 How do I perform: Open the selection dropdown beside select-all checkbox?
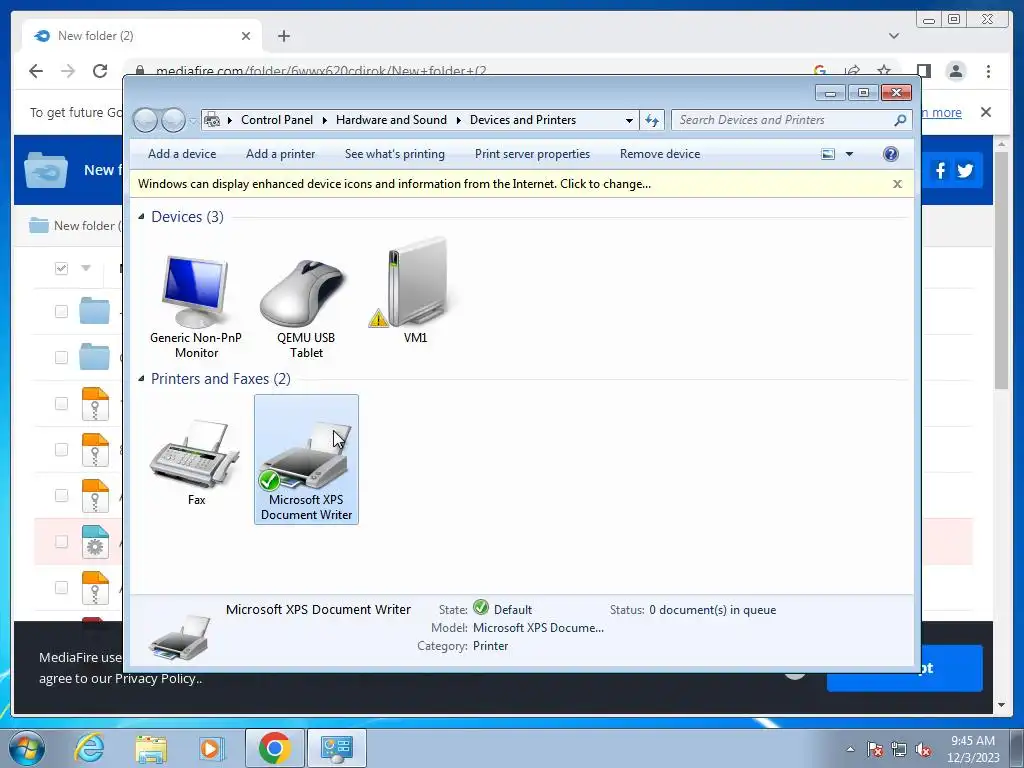[x=86, y=268]
